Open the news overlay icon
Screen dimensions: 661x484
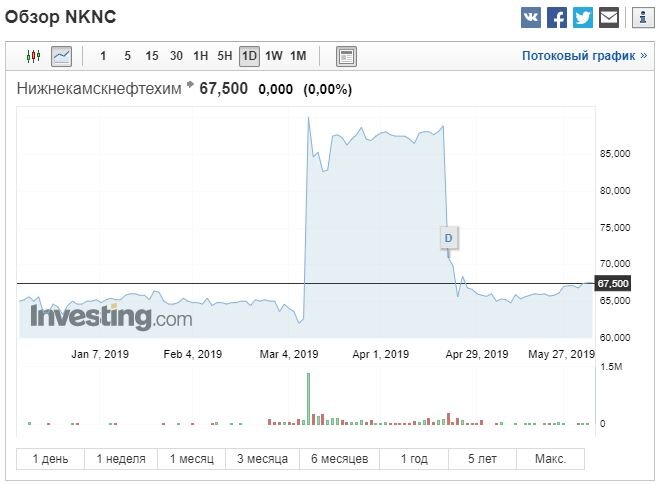pos(346,56)
